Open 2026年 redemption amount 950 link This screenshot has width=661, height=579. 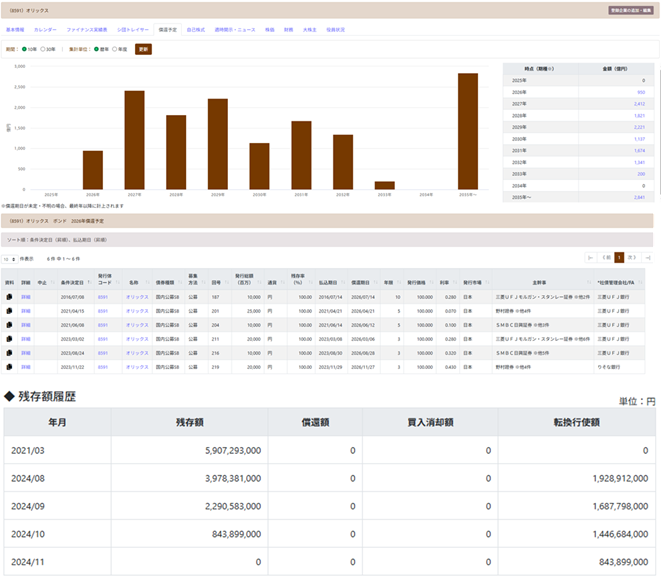pyautogui.click(x=641, y=92)
